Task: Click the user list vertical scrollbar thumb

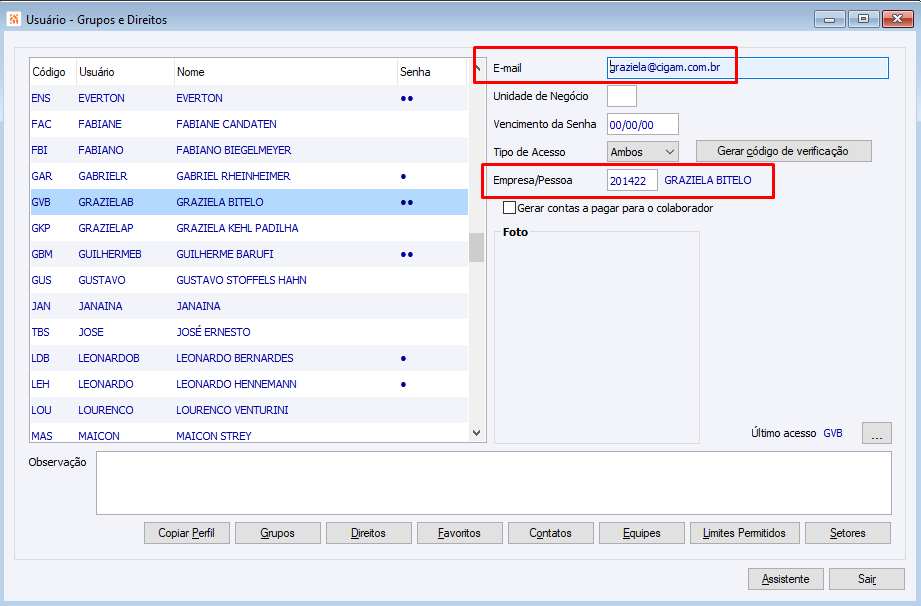Action: (x=476, y=247)
